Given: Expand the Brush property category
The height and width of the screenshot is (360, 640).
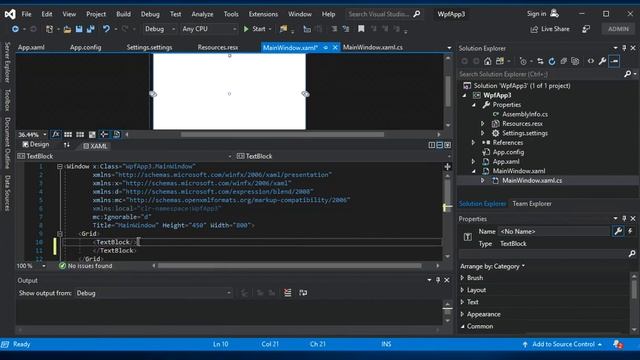Looking at the screenshot, I should (x=462, y=278).
